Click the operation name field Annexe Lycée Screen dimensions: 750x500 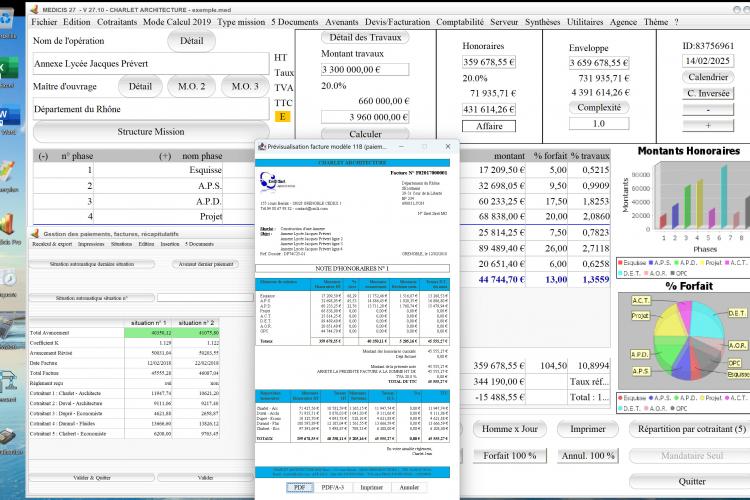pyautogui.click(x=151, y=64)
